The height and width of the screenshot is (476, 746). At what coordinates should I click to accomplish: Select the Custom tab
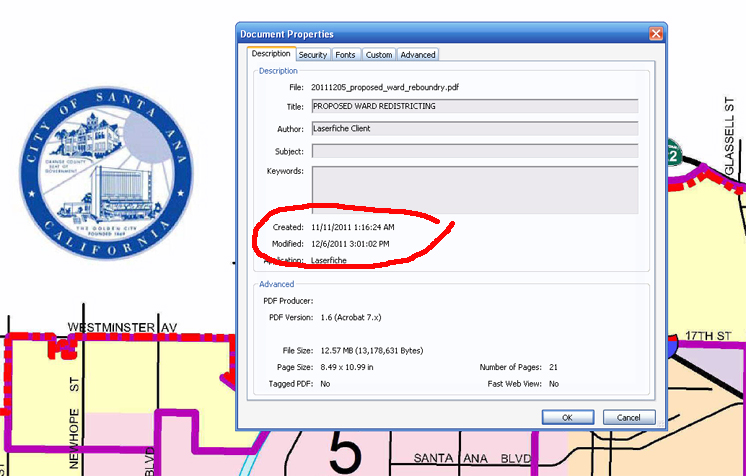coord(378,55)
